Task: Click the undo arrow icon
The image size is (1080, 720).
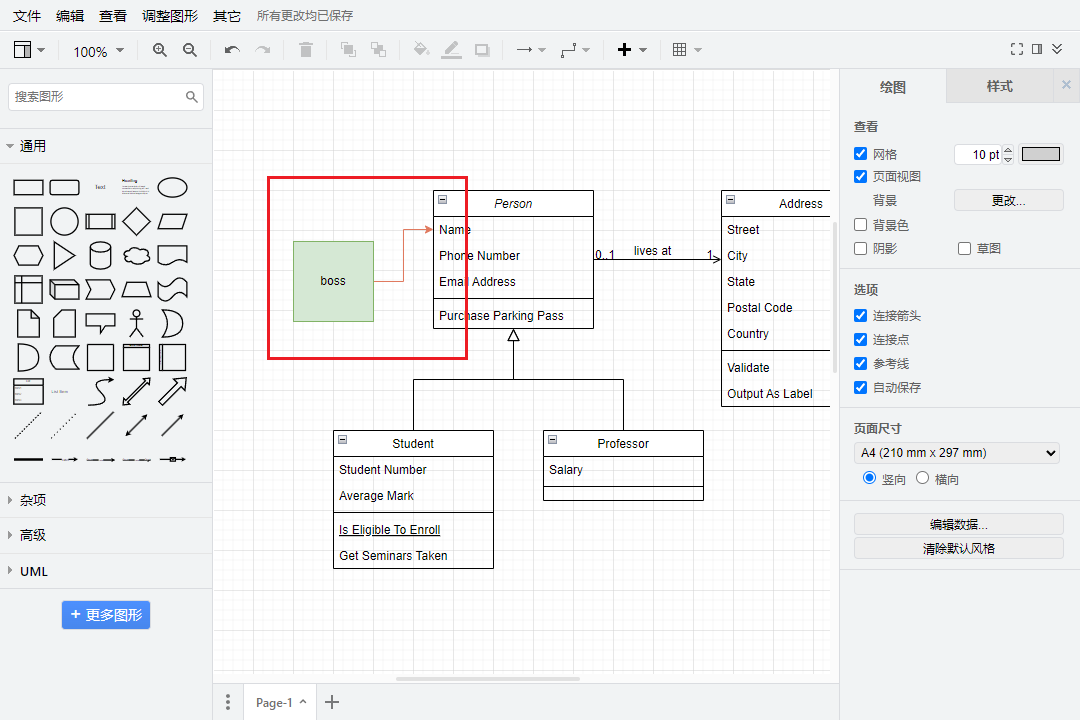Action: click(232, 50)
